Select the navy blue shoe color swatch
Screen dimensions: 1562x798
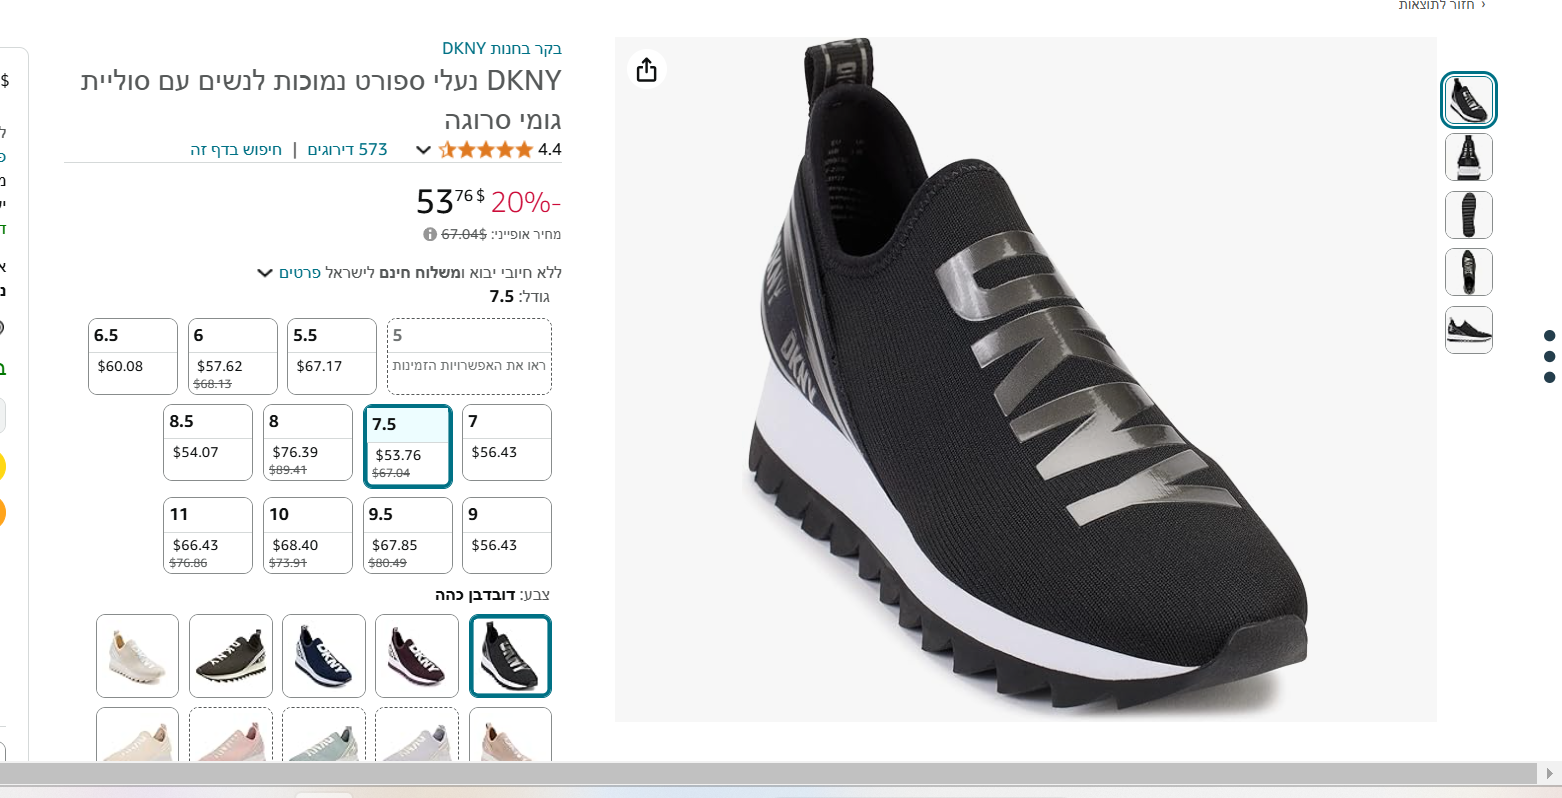[x=324, y=656]
